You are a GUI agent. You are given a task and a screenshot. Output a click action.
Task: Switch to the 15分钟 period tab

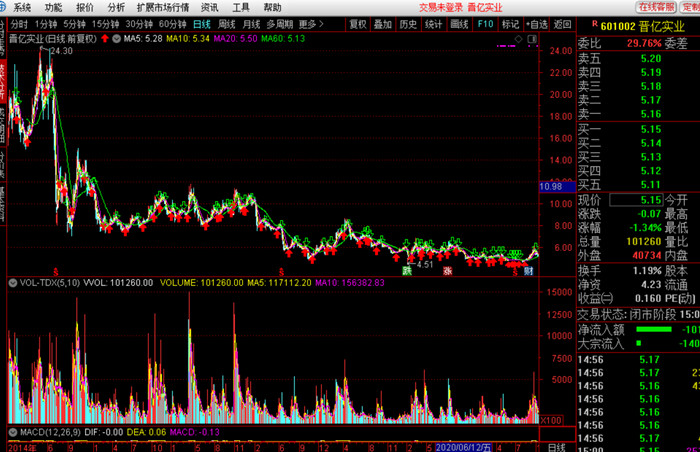click(105, 24)
